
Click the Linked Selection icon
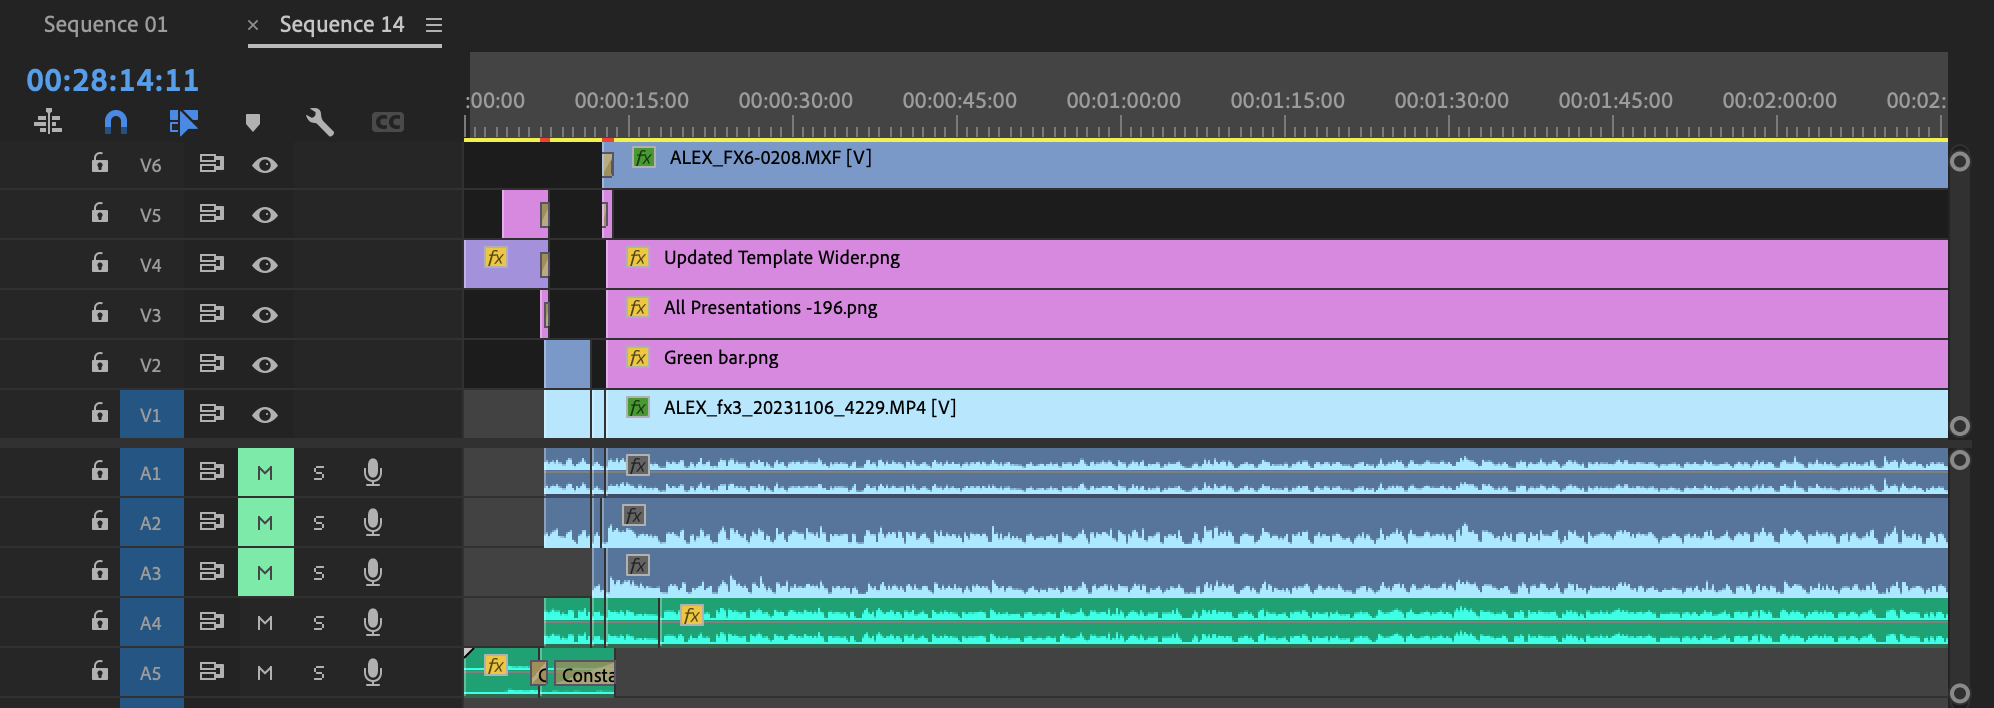coord(183,122)
